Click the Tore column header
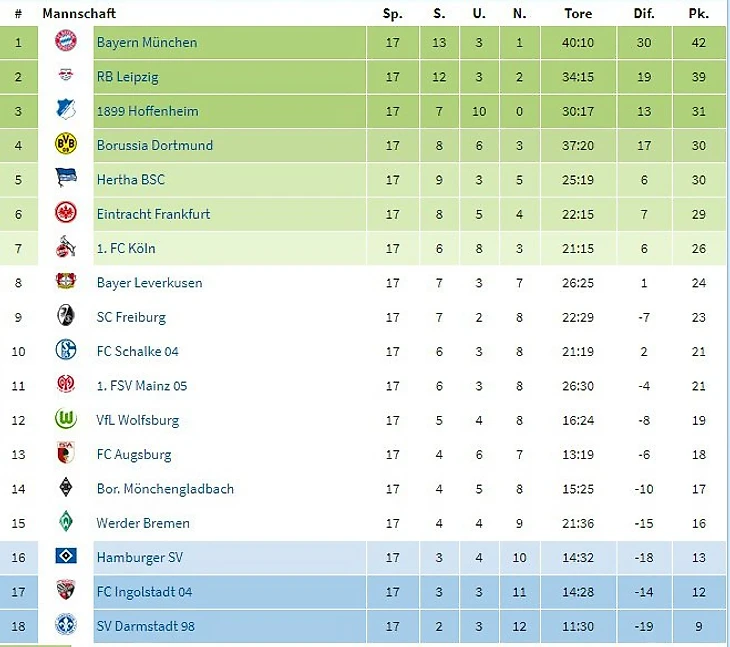Image resolution: width=730 pixels, height=647 pixels. pos(578,14)
